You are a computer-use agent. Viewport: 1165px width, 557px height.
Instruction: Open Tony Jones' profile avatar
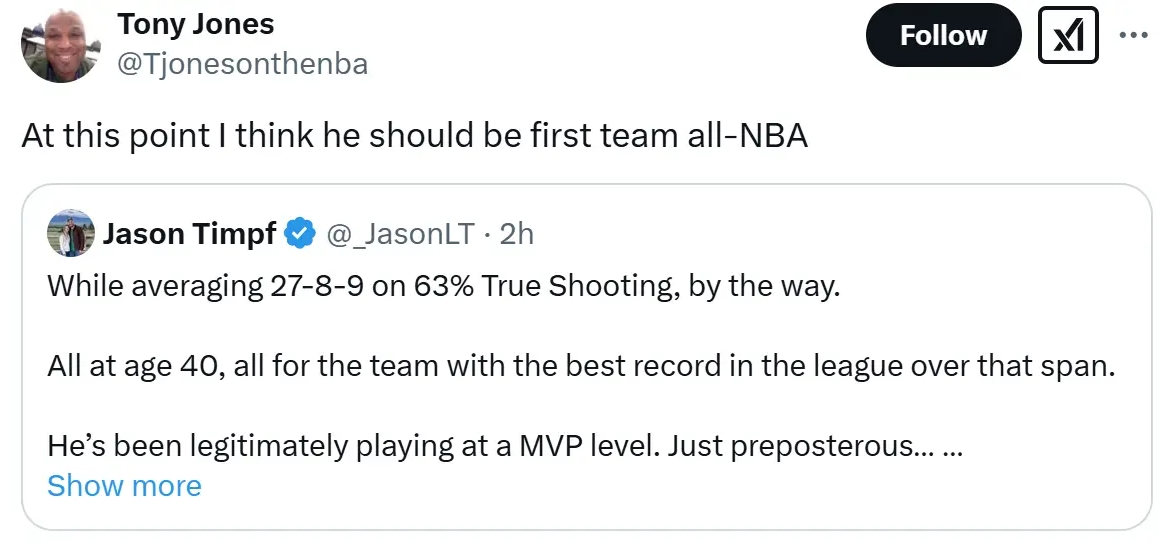coord(60,45)
